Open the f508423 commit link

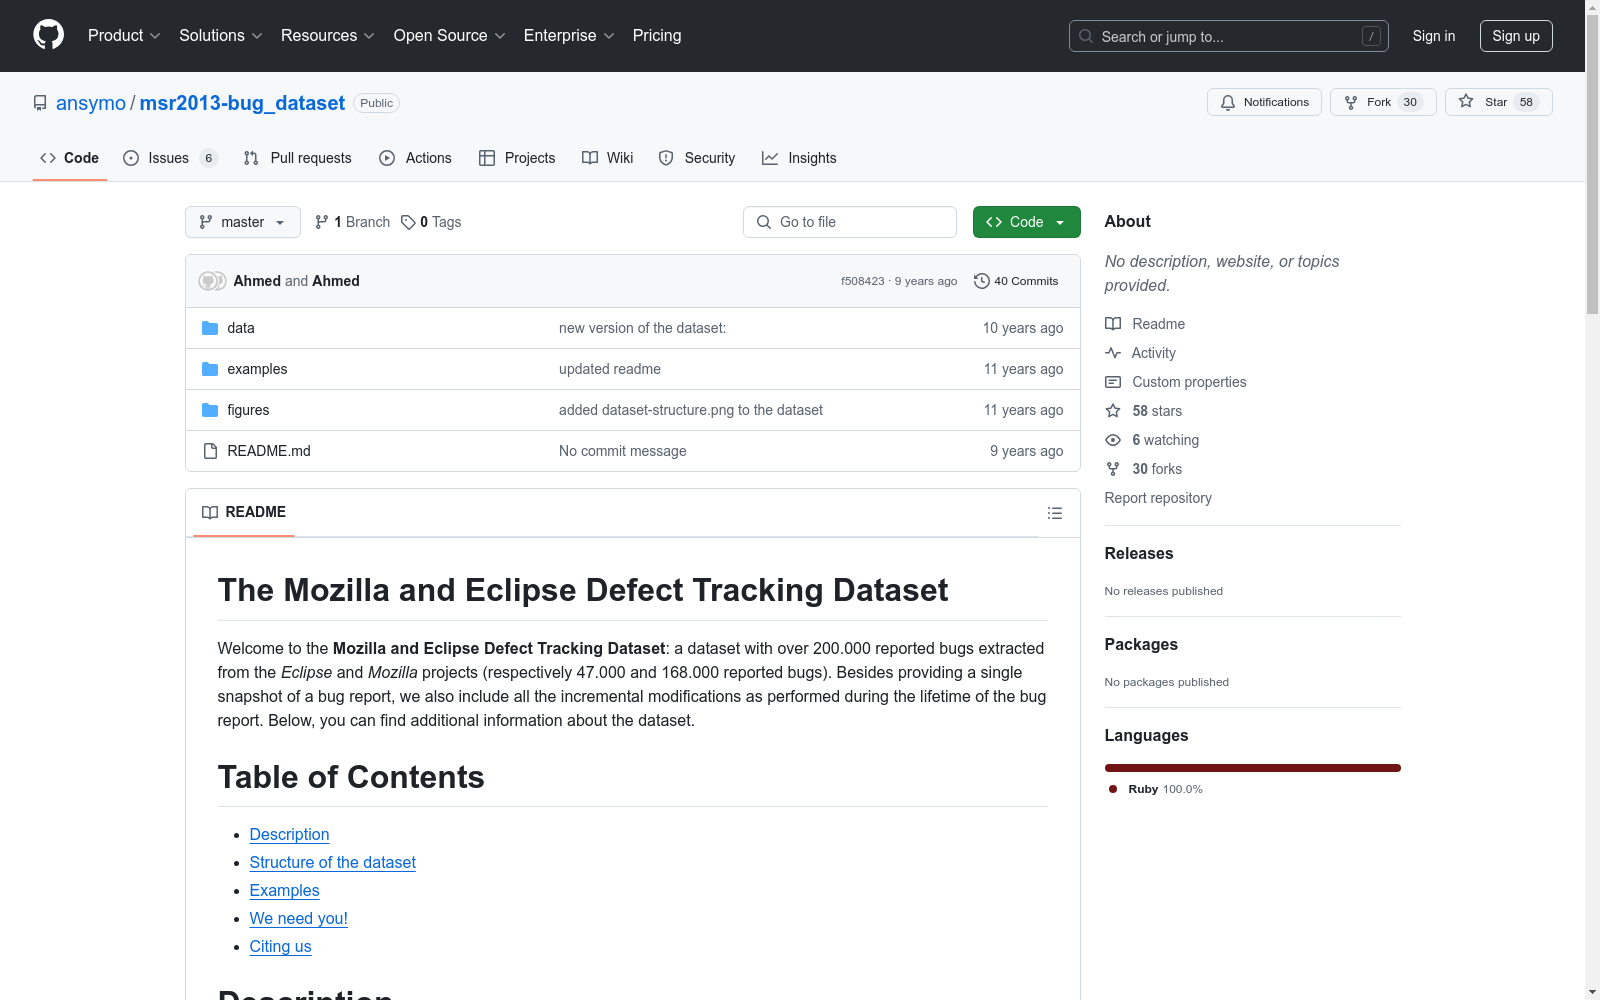(863, 281)
